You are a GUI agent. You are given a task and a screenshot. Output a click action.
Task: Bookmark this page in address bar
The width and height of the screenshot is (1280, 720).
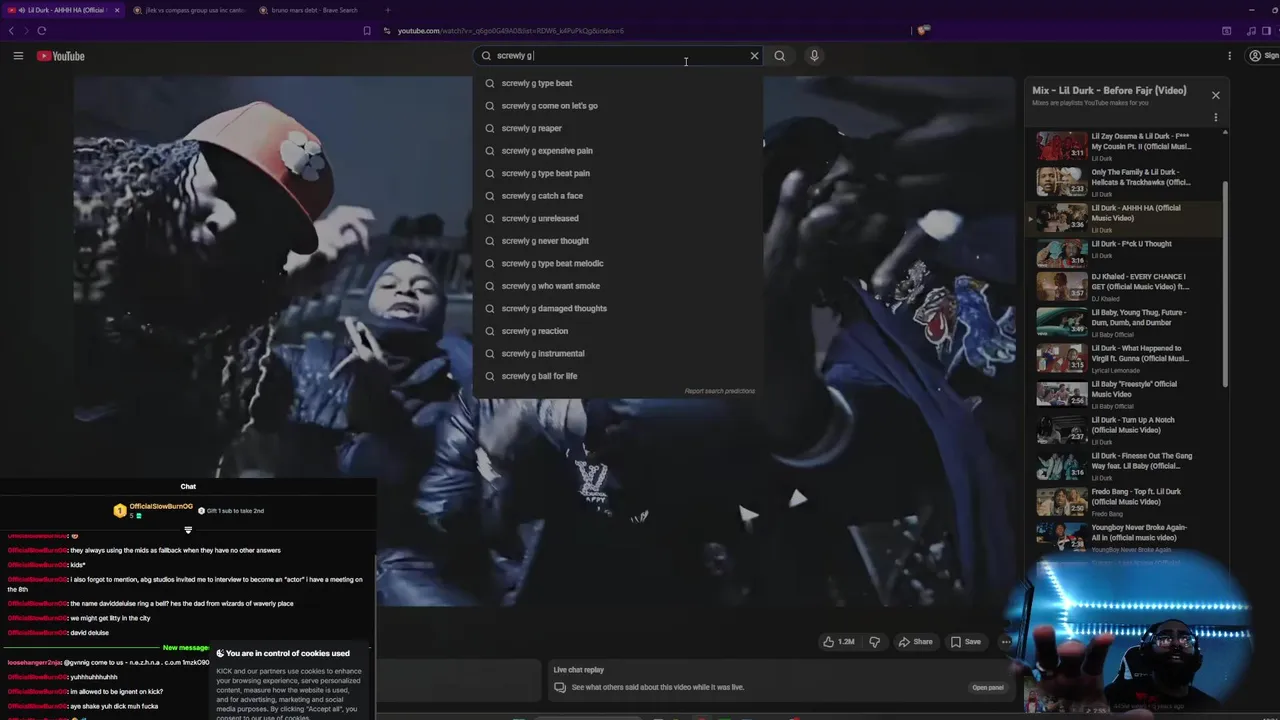click(366, 31)
